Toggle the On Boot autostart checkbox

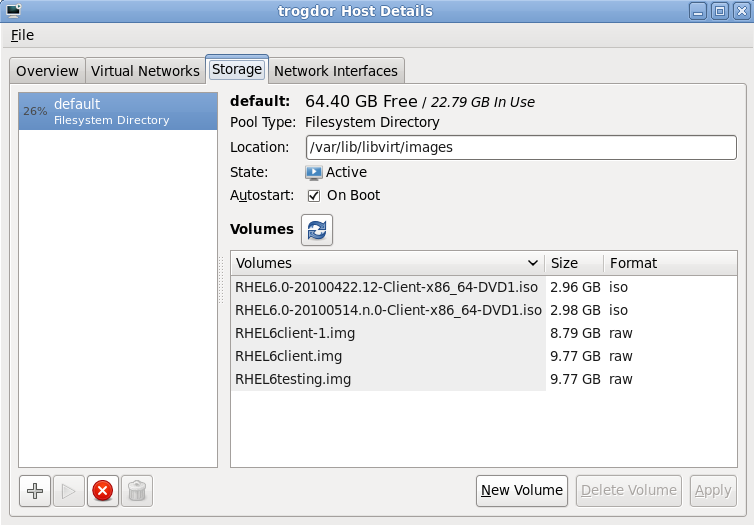tap(313, 195)
